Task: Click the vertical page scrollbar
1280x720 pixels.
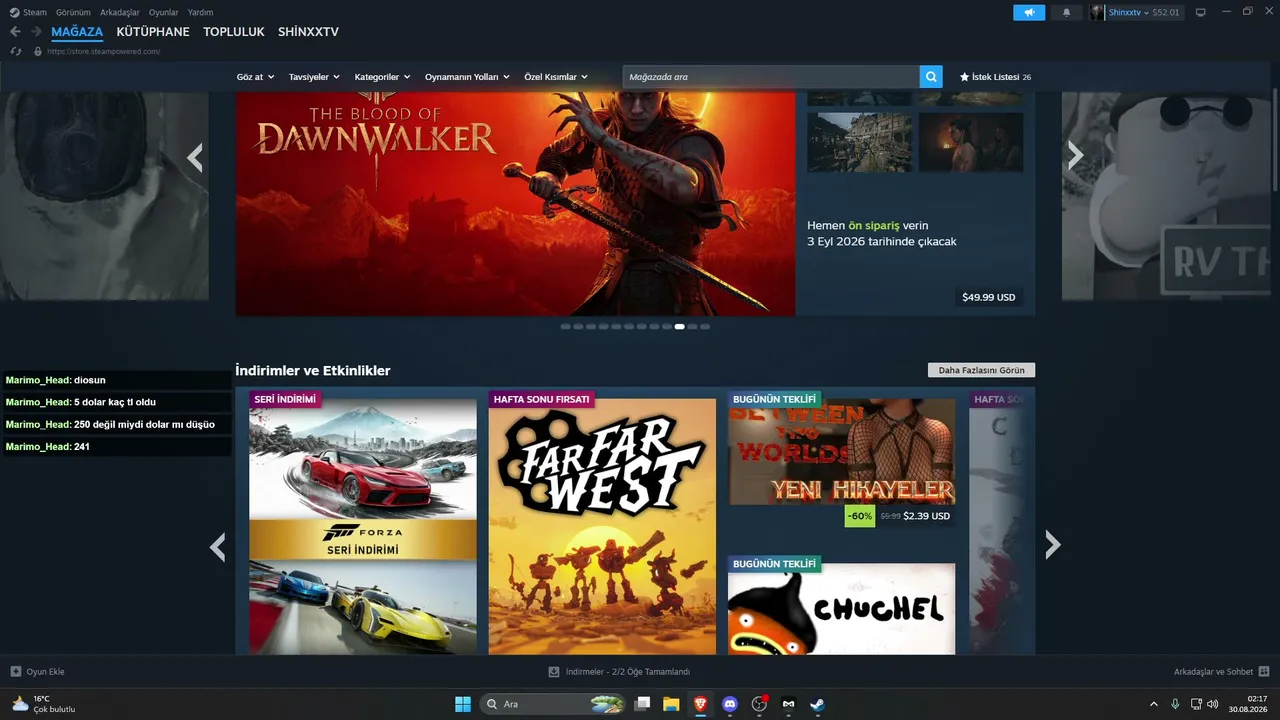Action: click(x=1275, y=140)
